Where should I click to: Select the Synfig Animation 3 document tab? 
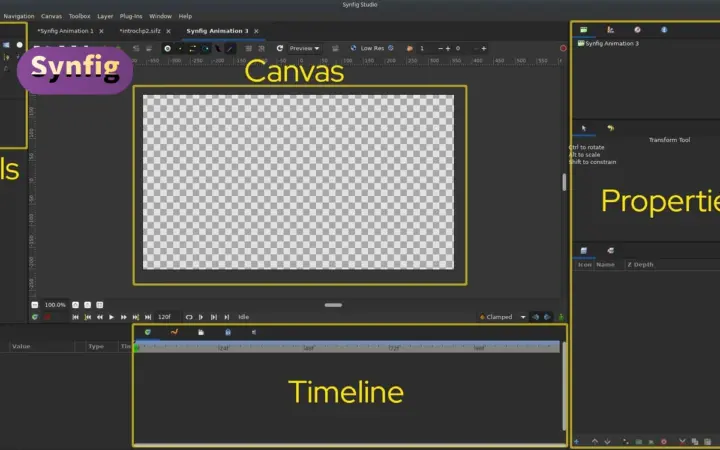click(x=217, y=31)
